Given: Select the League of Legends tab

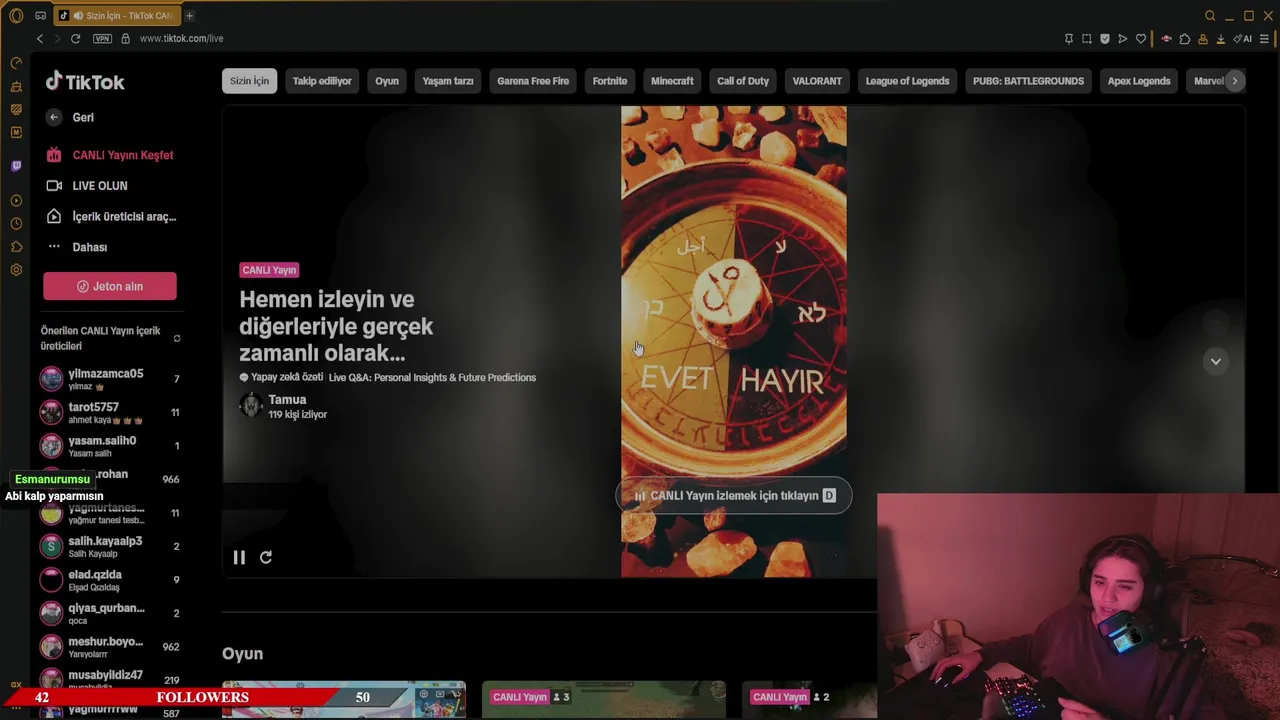Looking at the screenshot, I should point(907,81).
